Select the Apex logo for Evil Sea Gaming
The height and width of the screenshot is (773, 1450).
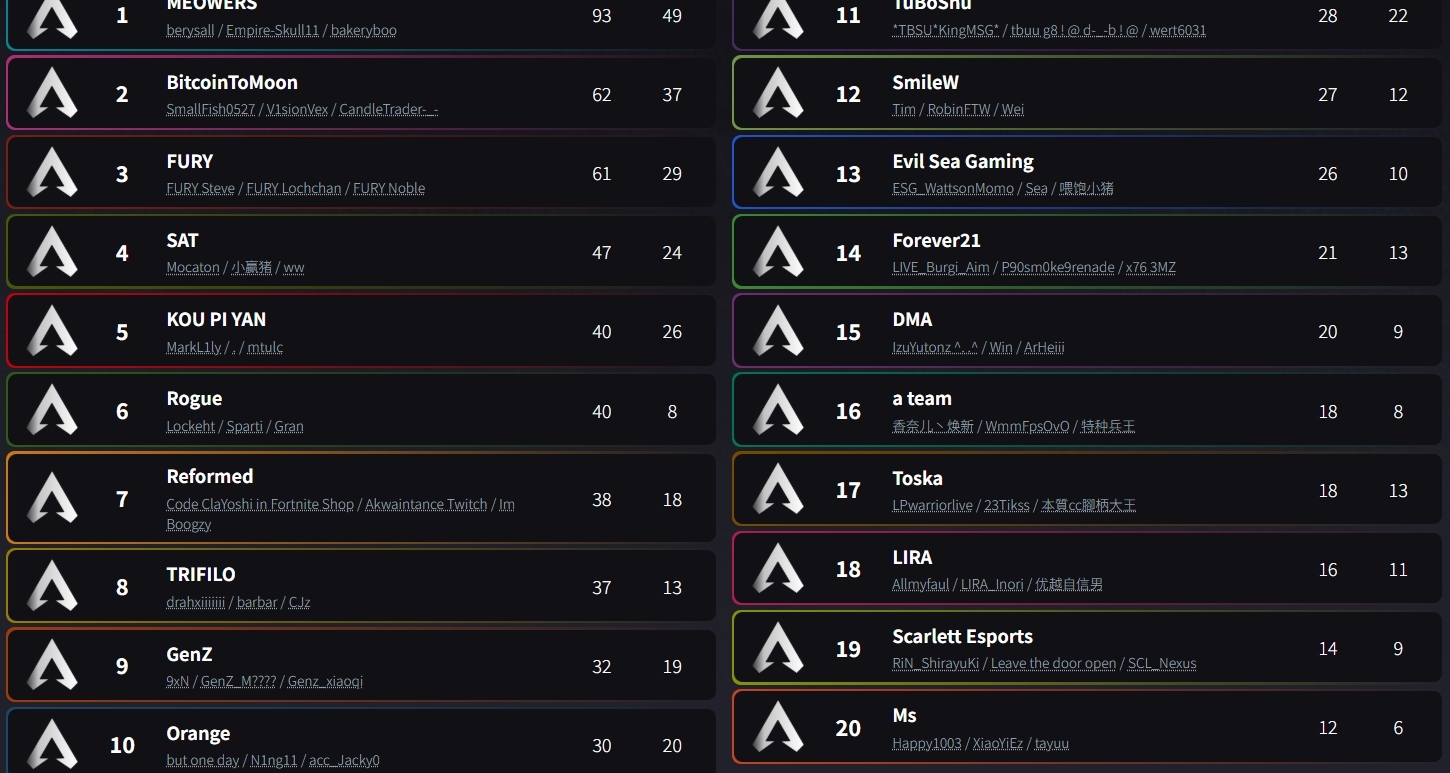pos(778,172)
